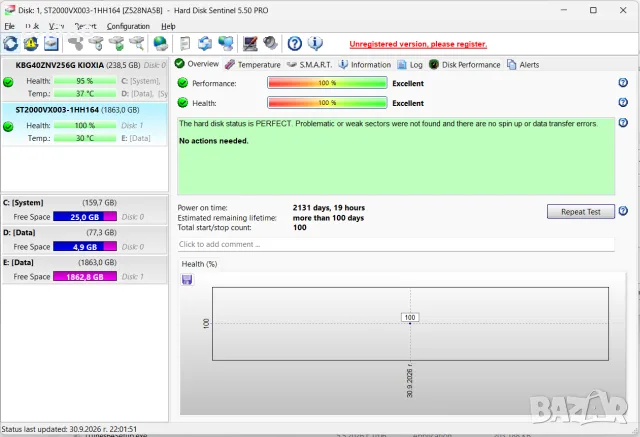The height and width of the screenshot is (437, 640).
Task: Click help icon beside status message
Action: click(623, 122)
